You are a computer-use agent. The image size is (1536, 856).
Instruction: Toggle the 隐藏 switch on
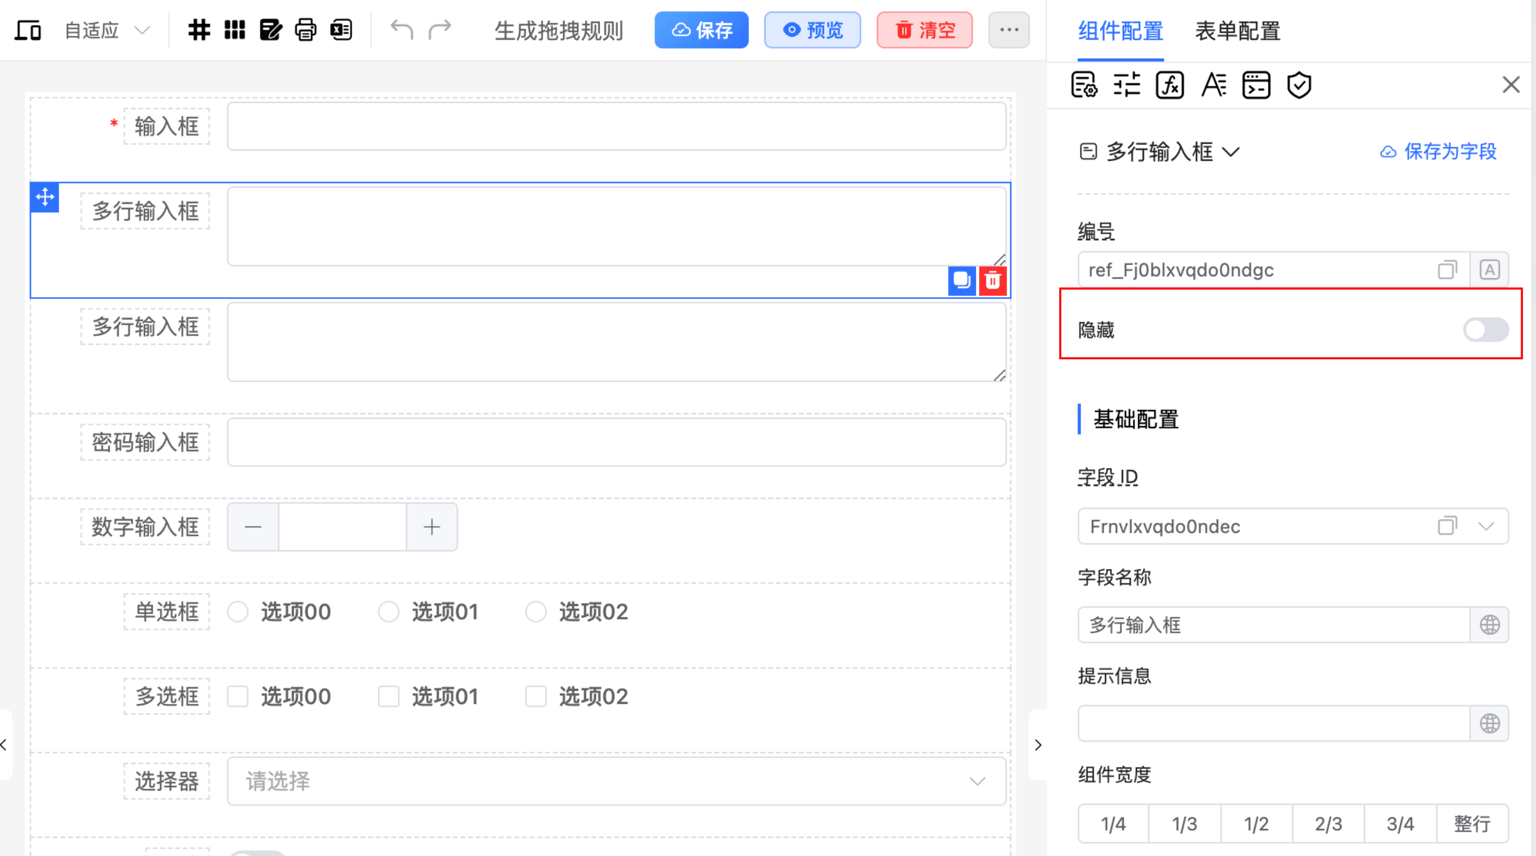tap(1485, 330)
